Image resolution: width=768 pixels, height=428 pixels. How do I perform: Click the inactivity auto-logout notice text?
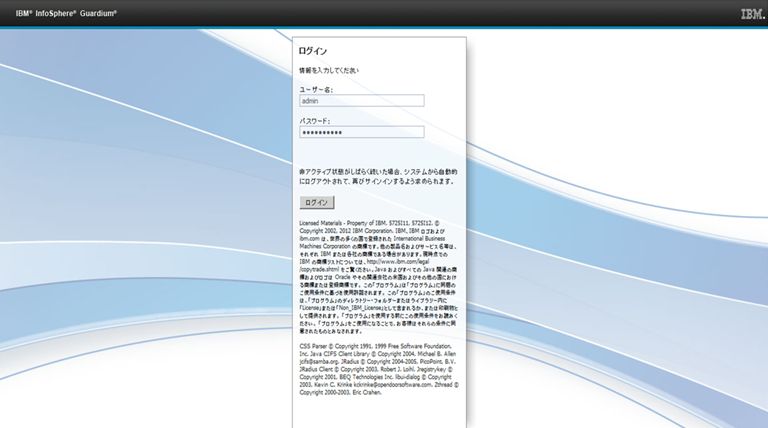coord(378,177)
